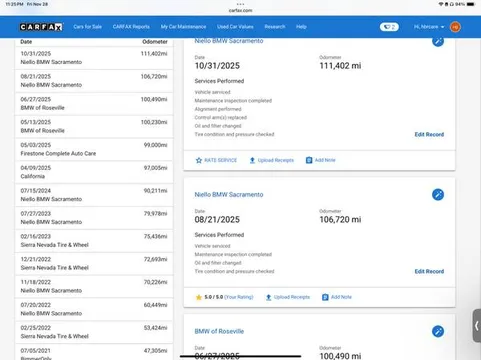Tap the battery indicator in status bar

470,4
